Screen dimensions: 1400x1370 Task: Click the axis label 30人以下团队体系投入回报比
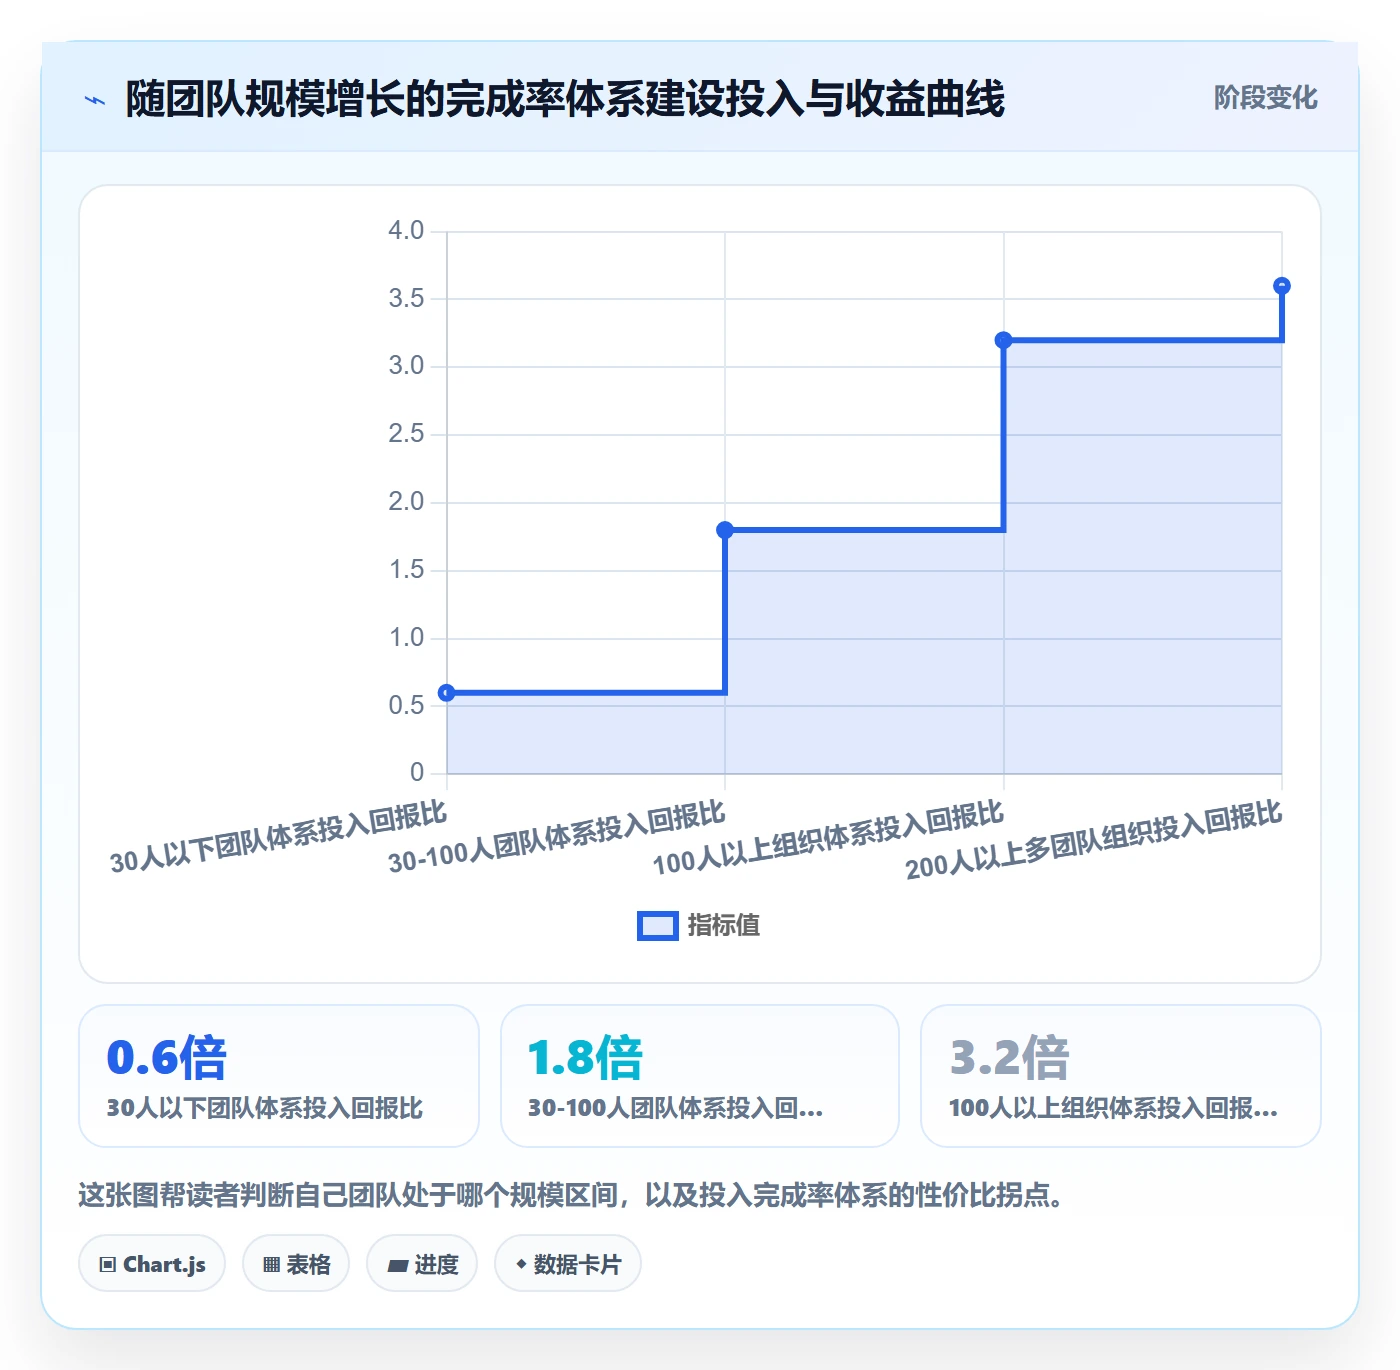click(x=278, y=838)
